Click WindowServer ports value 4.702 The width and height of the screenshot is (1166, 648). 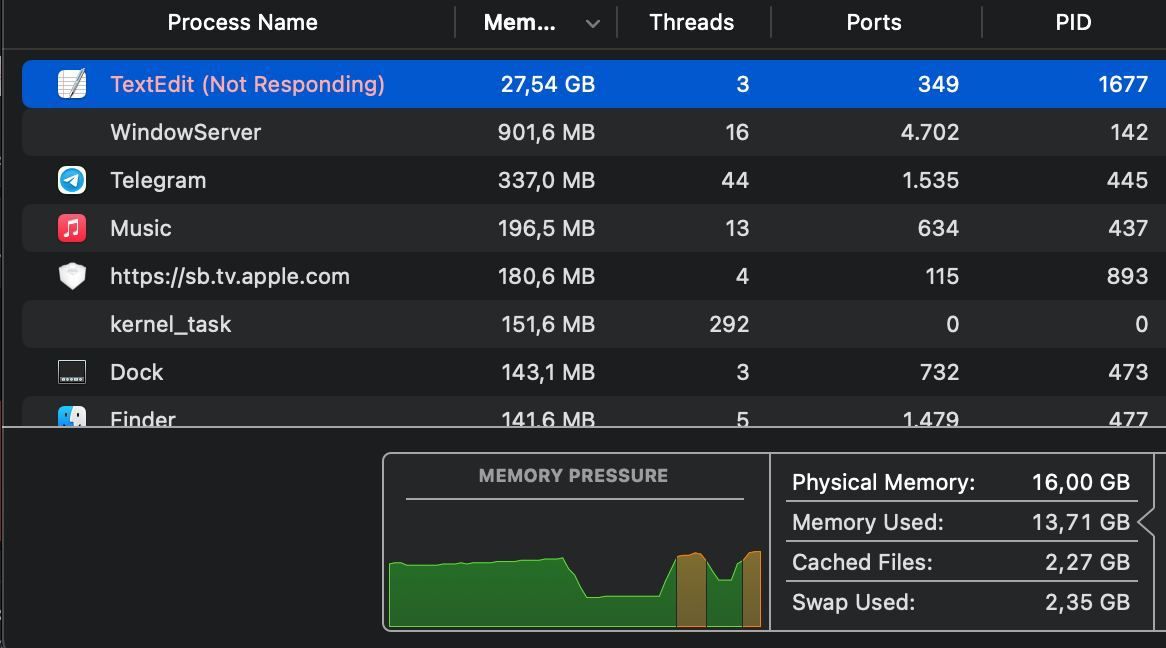930,132
